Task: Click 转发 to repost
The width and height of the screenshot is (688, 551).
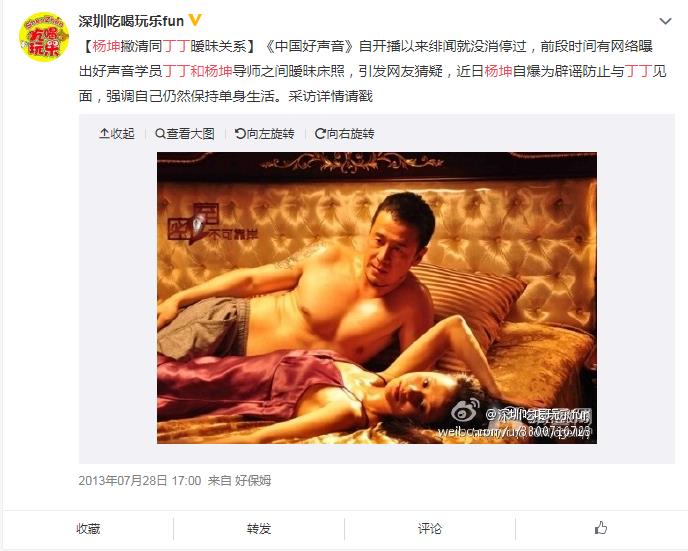Action: click(259, 528)
